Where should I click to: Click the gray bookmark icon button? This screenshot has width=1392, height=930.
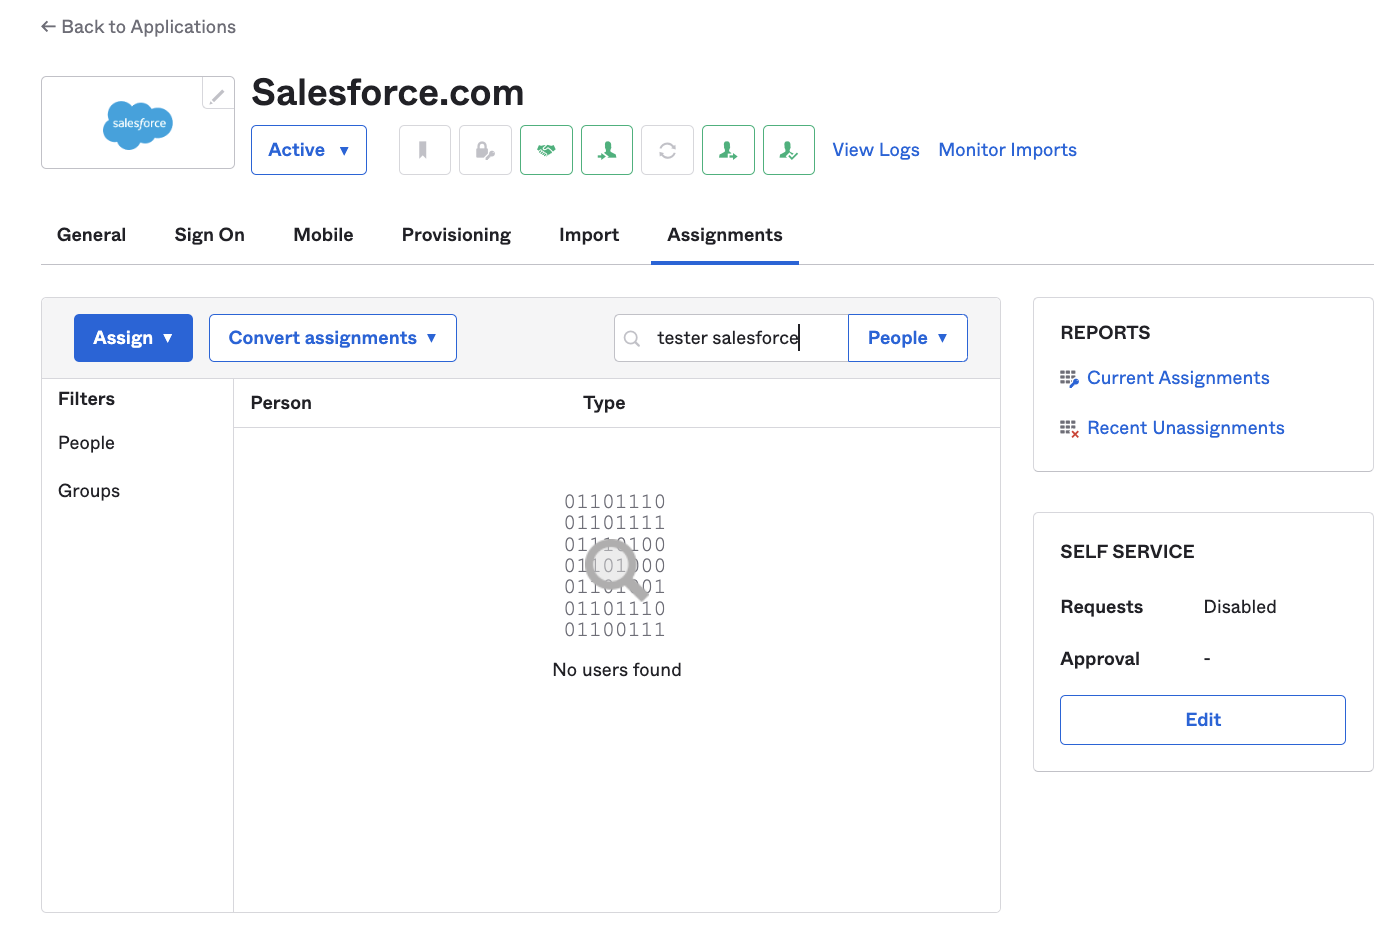click(x=424, y=150)
